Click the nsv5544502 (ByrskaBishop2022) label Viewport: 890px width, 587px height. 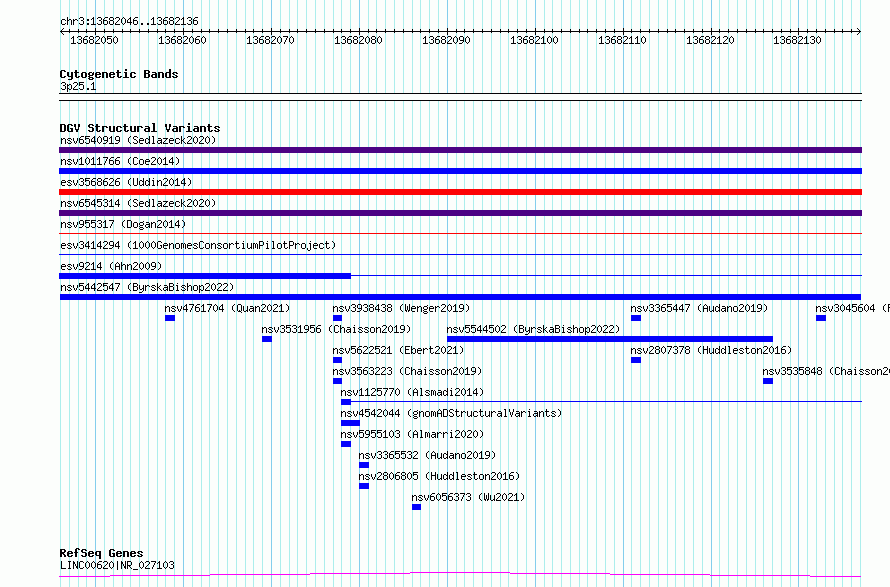pos(533,329)
